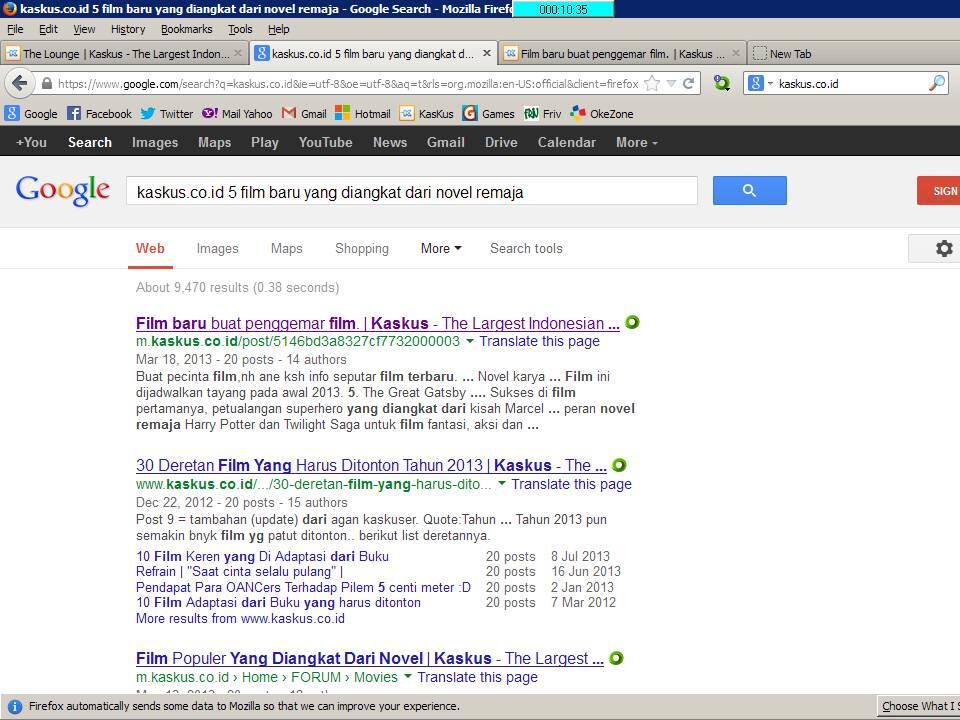Click the magnifier in the Firefox search box
The height and width of the screenshot is (720, 960).
click(x=936, y=84)
